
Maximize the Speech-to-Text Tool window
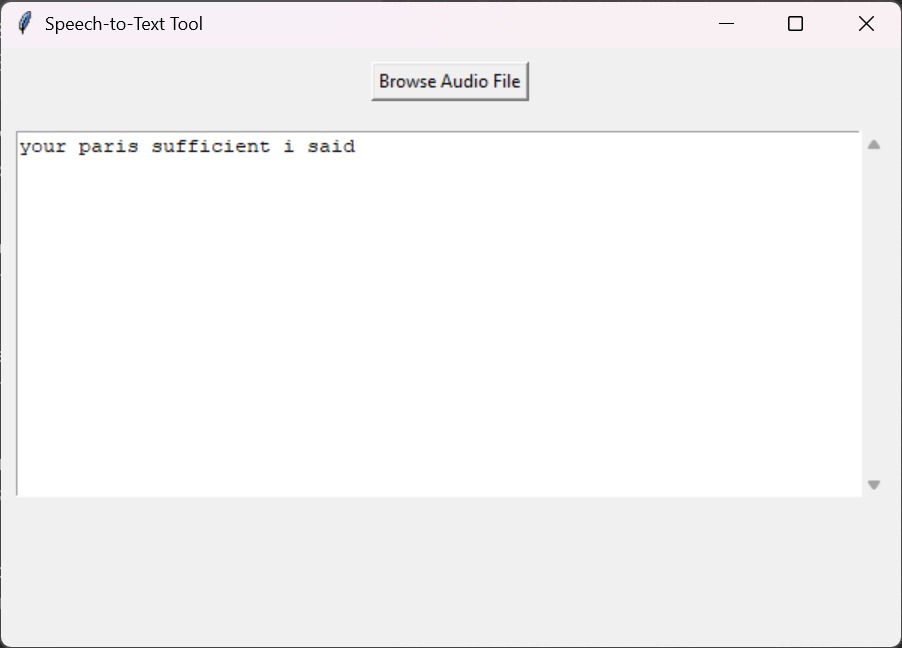796,24
